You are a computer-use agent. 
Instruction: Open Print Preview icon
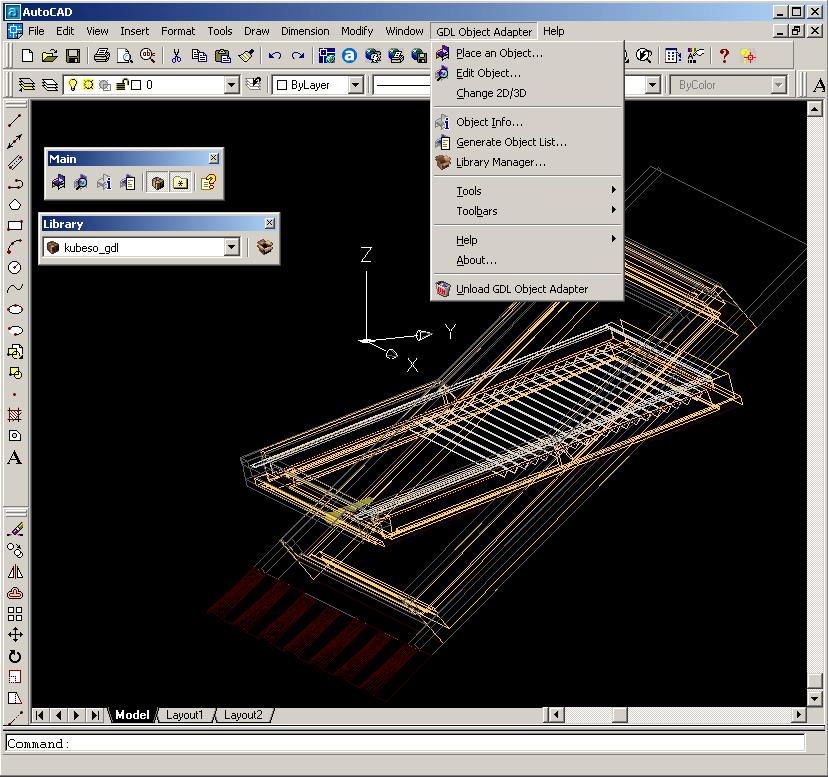(125, 55)
